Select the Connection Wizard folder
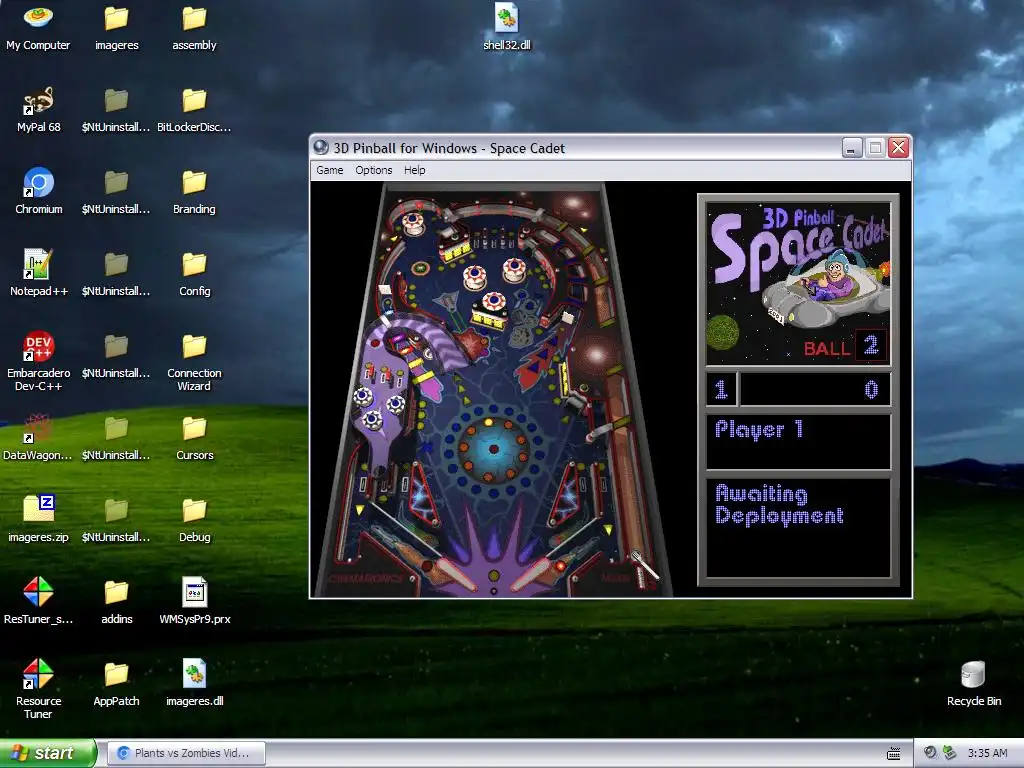This screenshot has height=768, width=1024. tap(194, 362)
